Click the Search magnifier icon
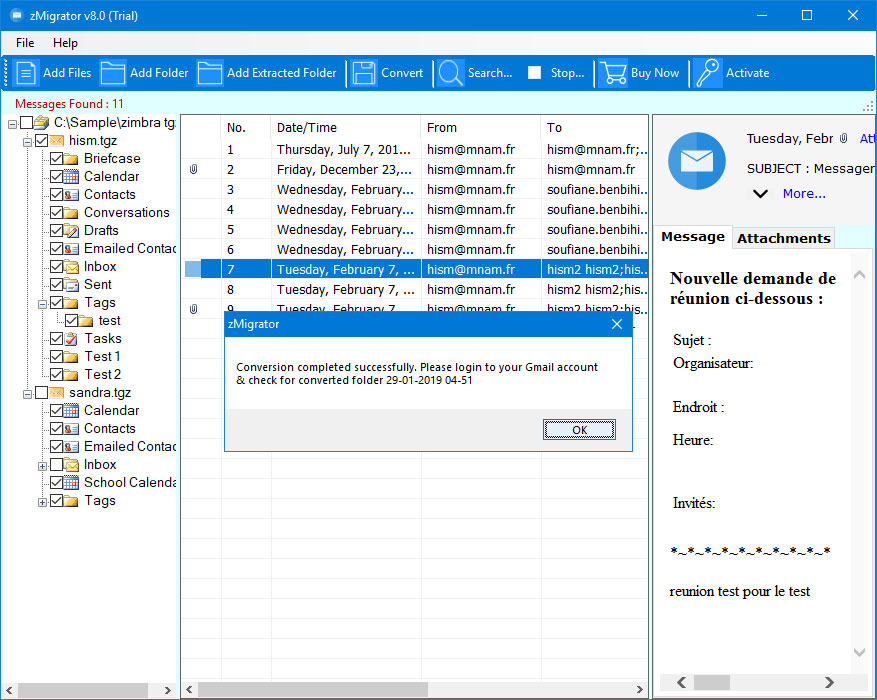Viewport: 877px width, 700px height. 450,73
